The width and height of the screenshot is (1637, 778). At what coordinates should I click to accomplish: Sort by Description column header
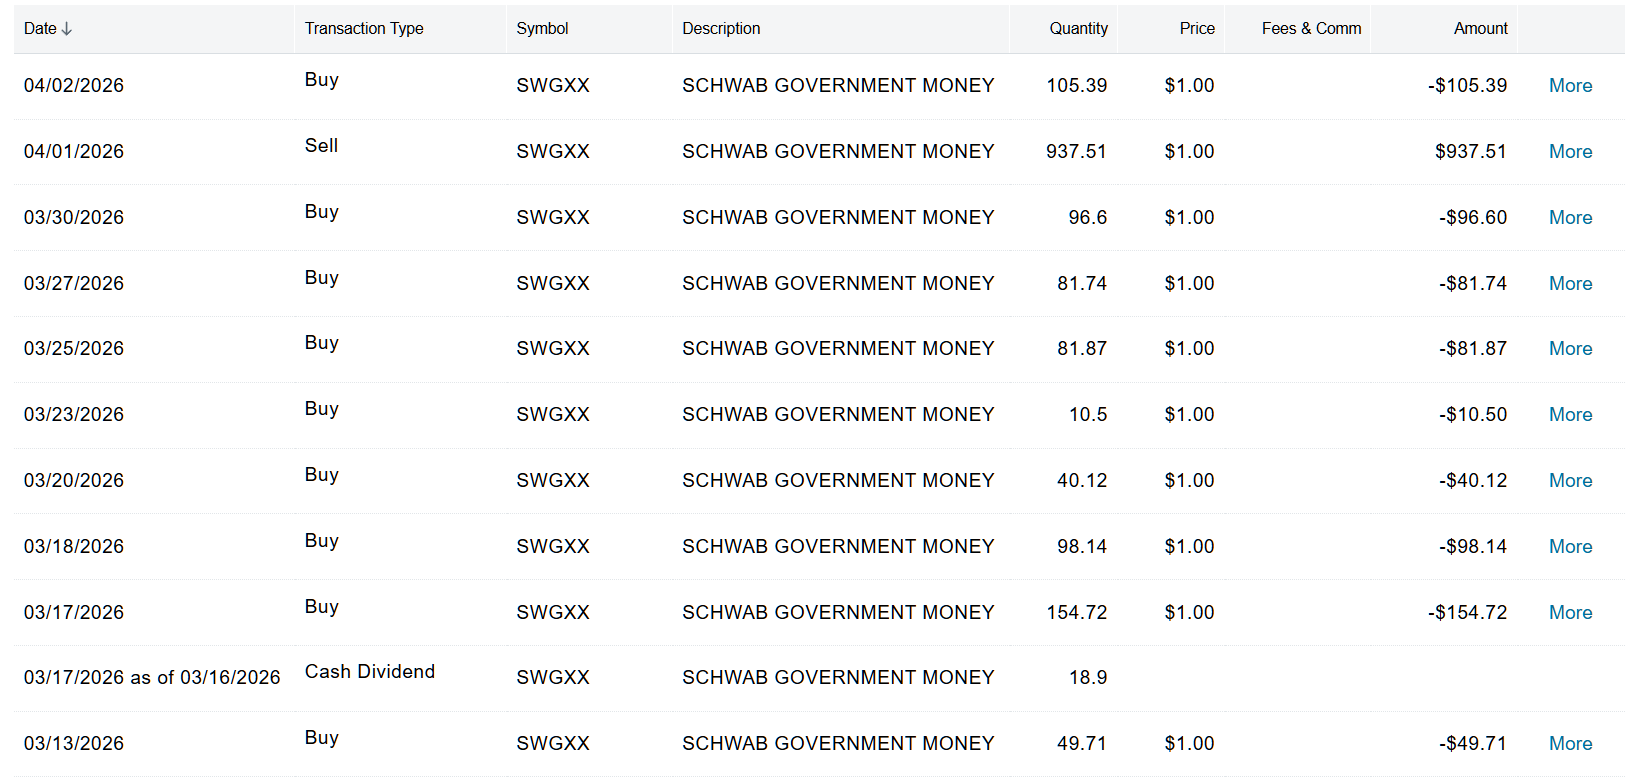coord(721,29)
